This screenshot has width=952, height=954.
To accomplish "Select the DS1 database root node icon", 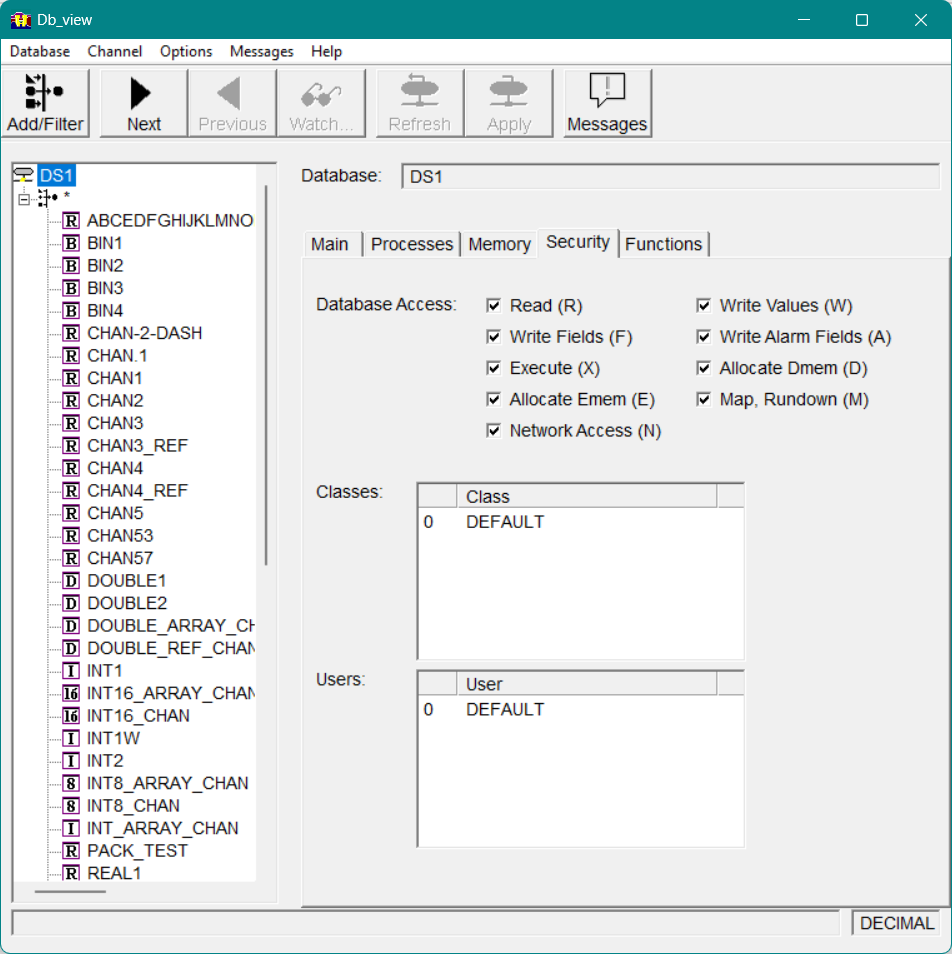I will tap(24, 175).
